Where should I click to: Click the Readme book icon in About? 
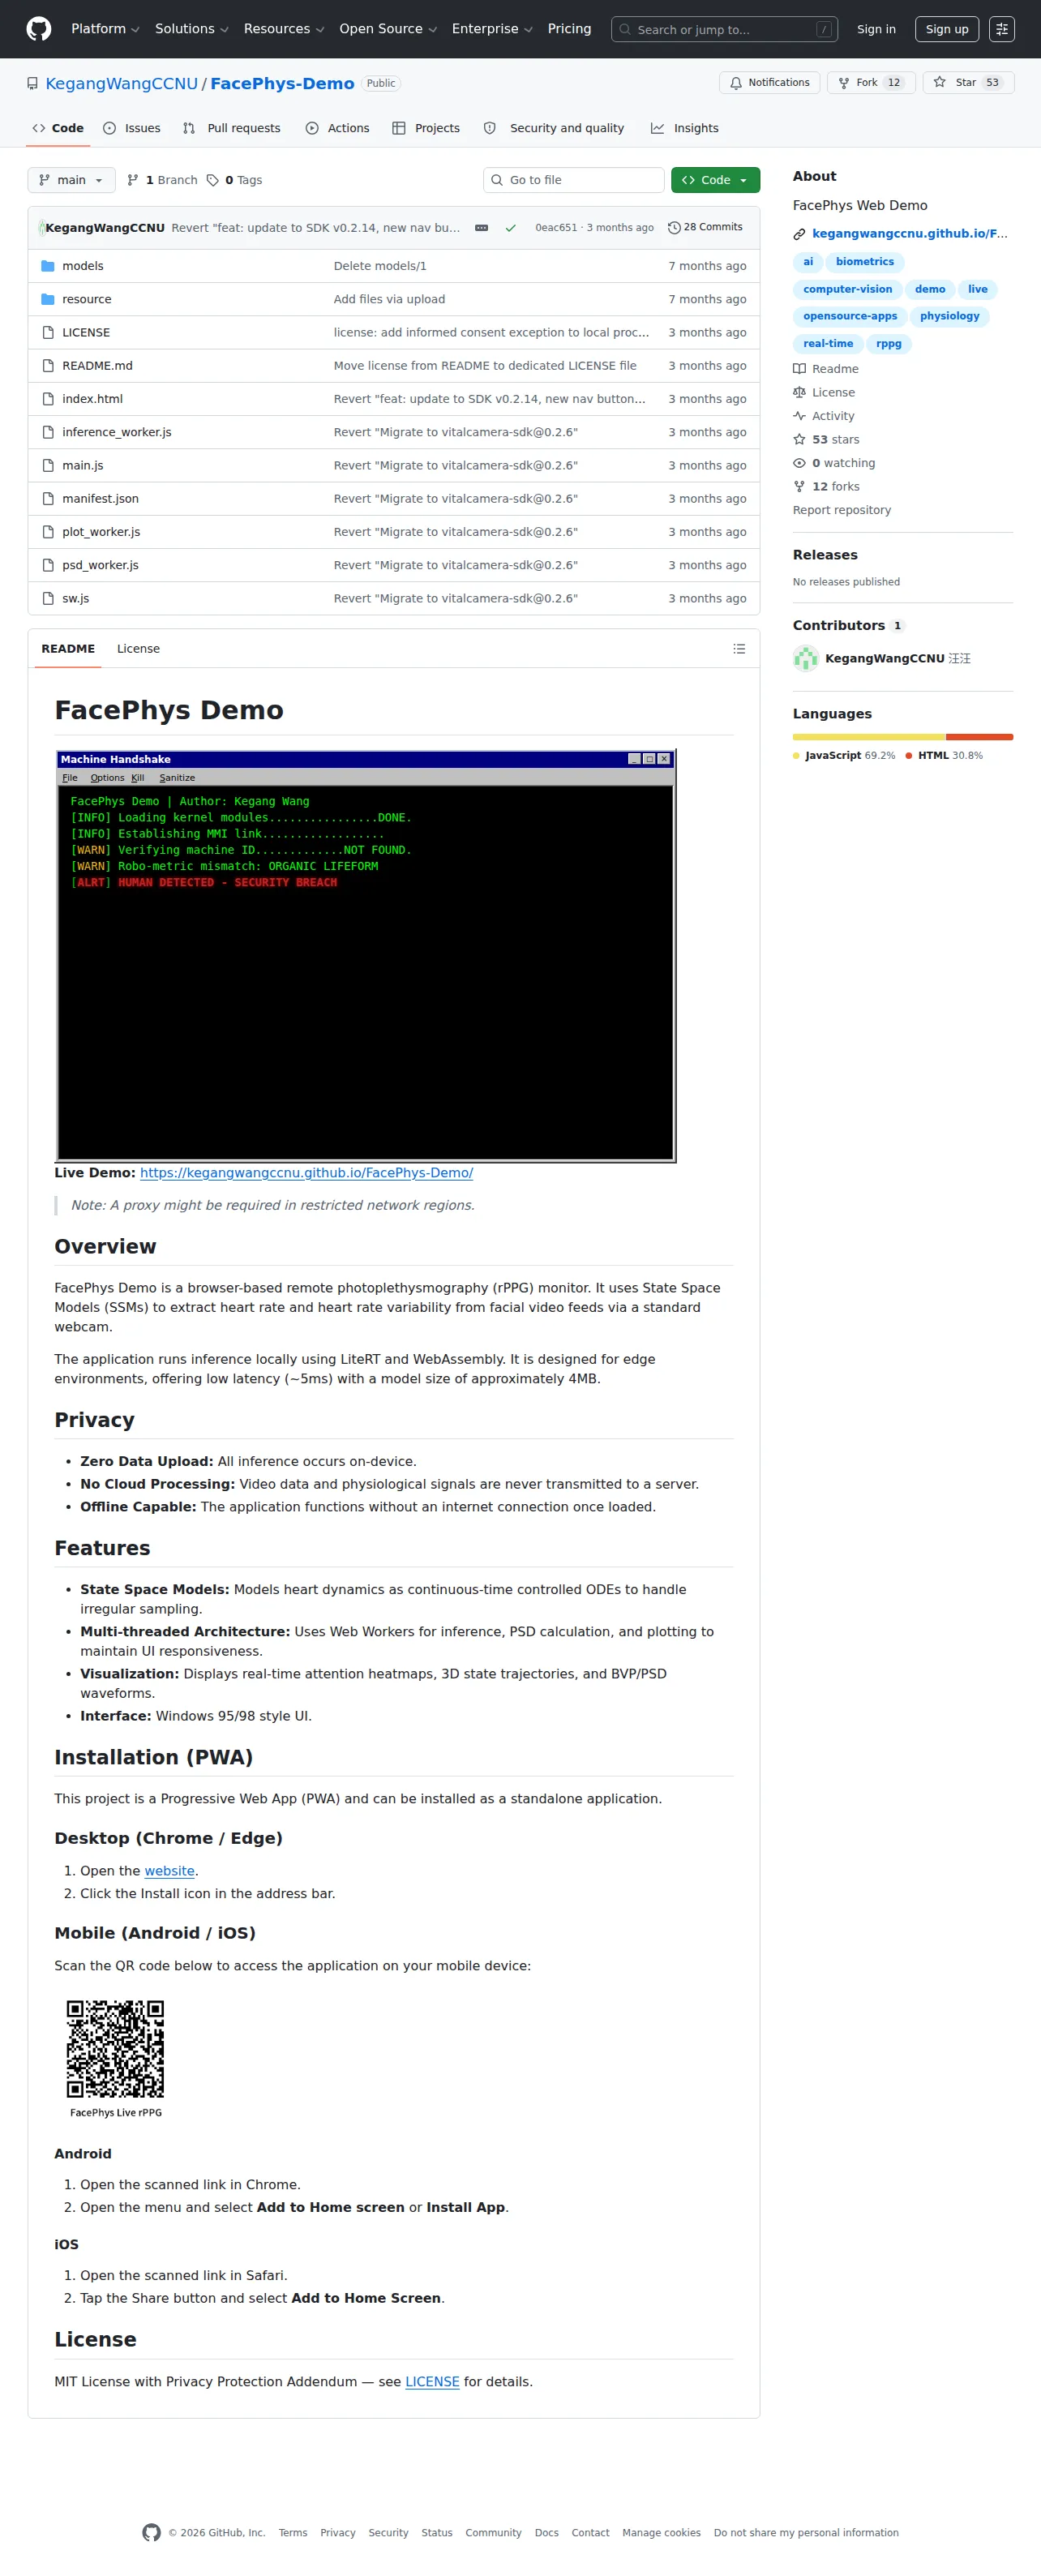(799, 369)
